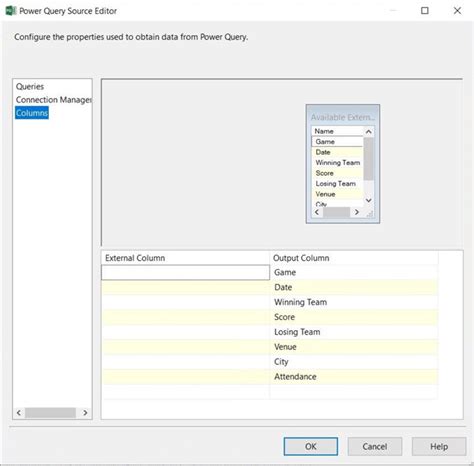The height and width of the screenshot is (466, 474).
Task: Click the Output Column header
Action: pyautogui.click(x=354, y=258)
